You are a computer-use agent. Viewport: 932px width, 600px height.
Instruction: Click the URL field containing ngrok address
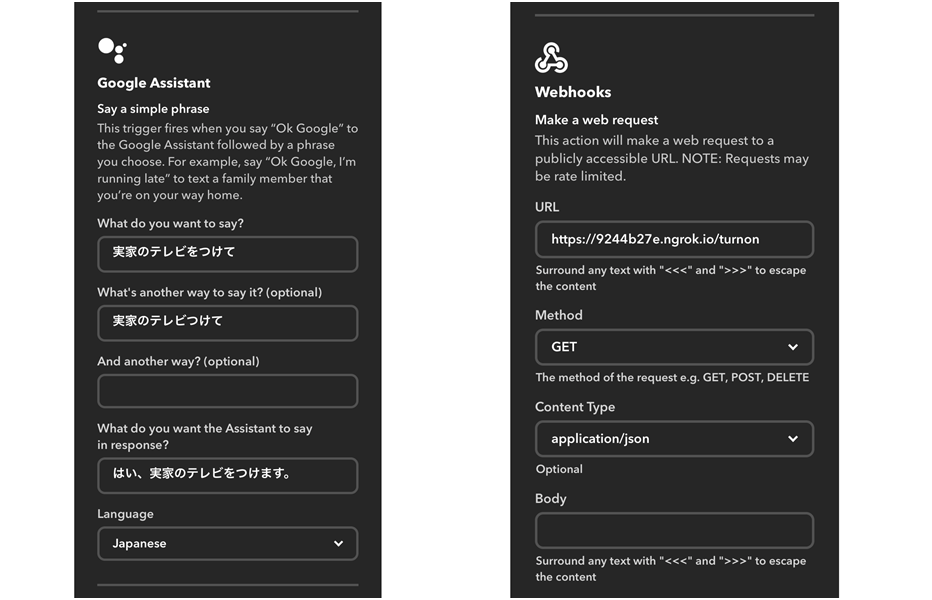[x=674, y=239]
